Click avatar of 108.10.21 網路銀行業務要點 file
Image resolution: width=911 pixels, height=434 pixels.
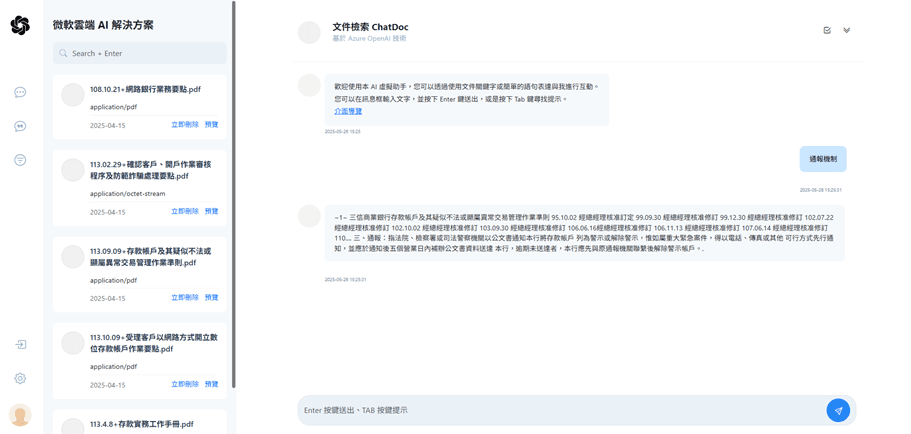click(73, 95)
